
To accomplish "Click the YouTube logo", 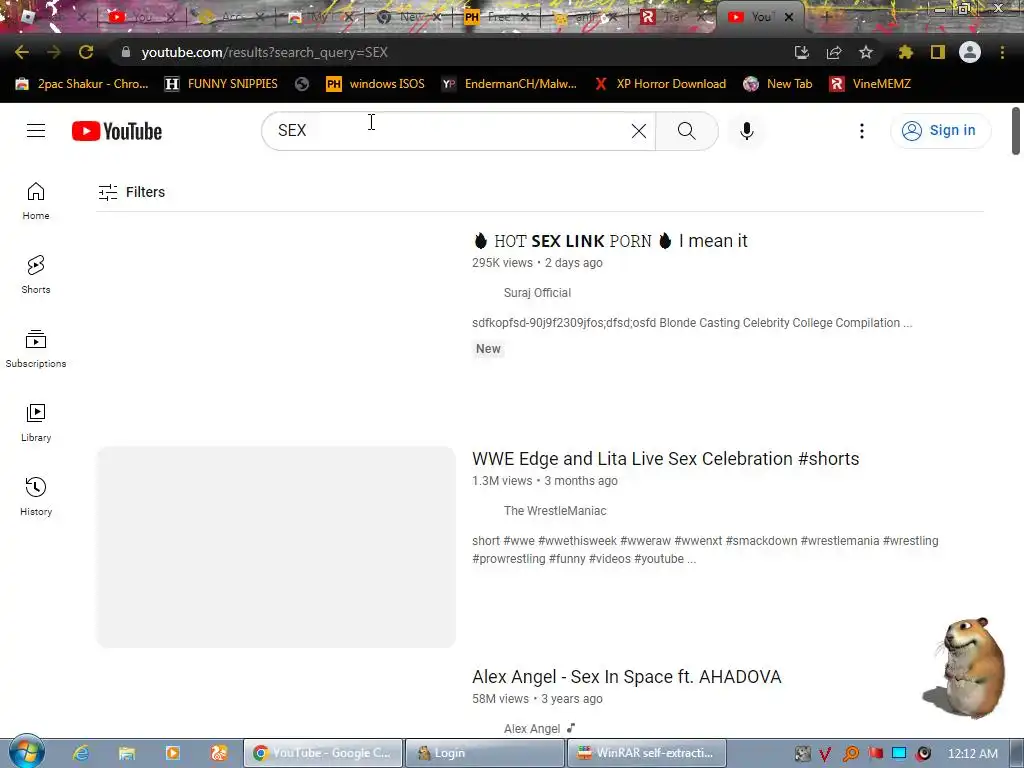I will click(117, 131).
